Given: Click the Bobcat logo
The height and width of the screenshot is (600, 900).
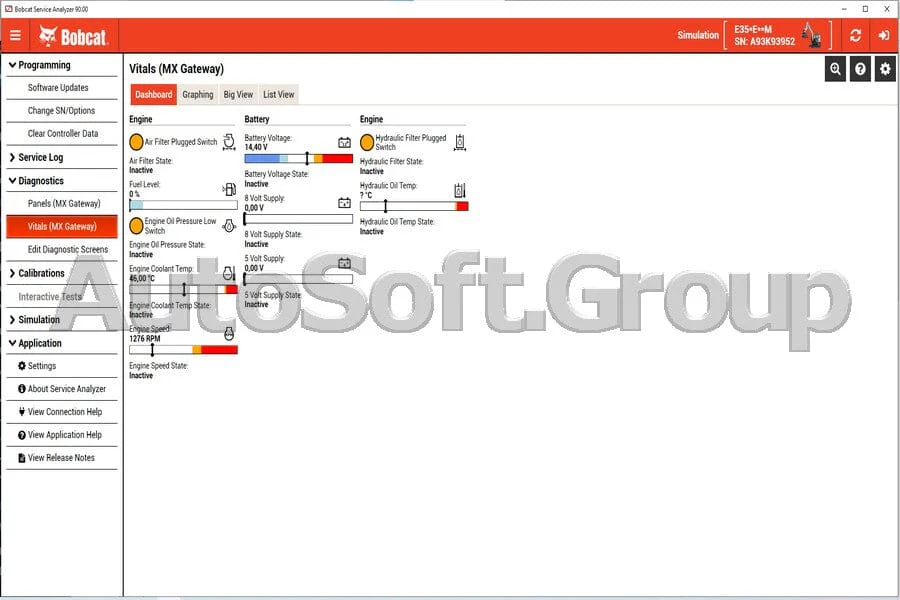Looking at the screenshot, I should click(73, 36).
